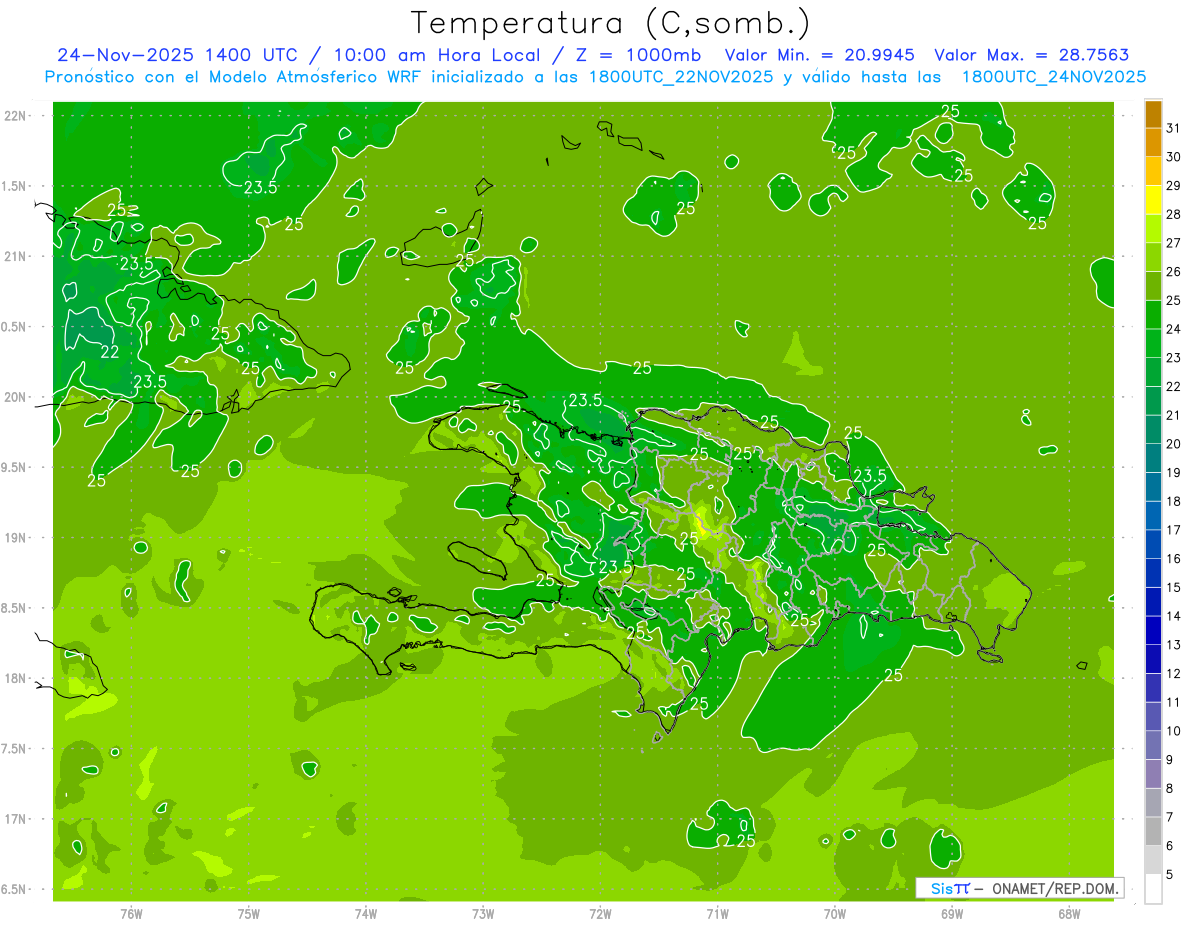The image size is (1200, 927).
Task: Click the "10" value on the color scale
Action: (1174, 731)
